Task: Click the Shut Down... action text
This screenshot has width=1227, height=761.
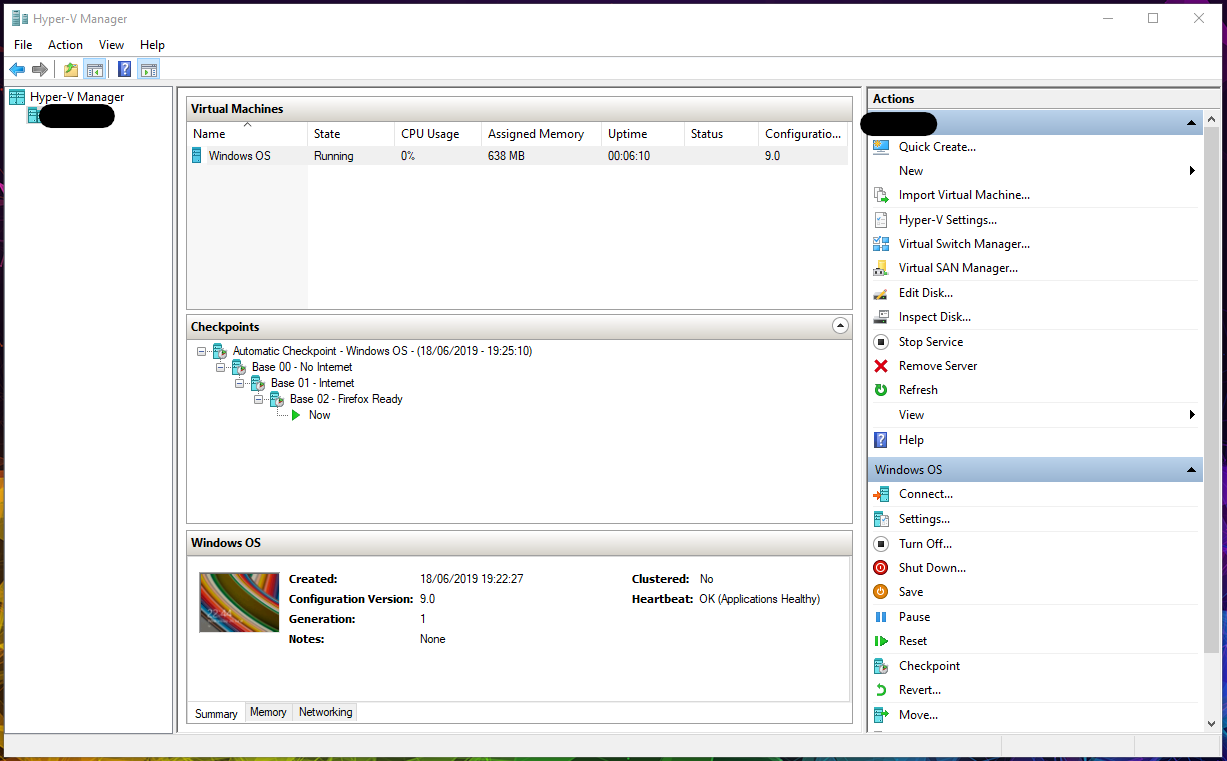Action: (932, 568)
